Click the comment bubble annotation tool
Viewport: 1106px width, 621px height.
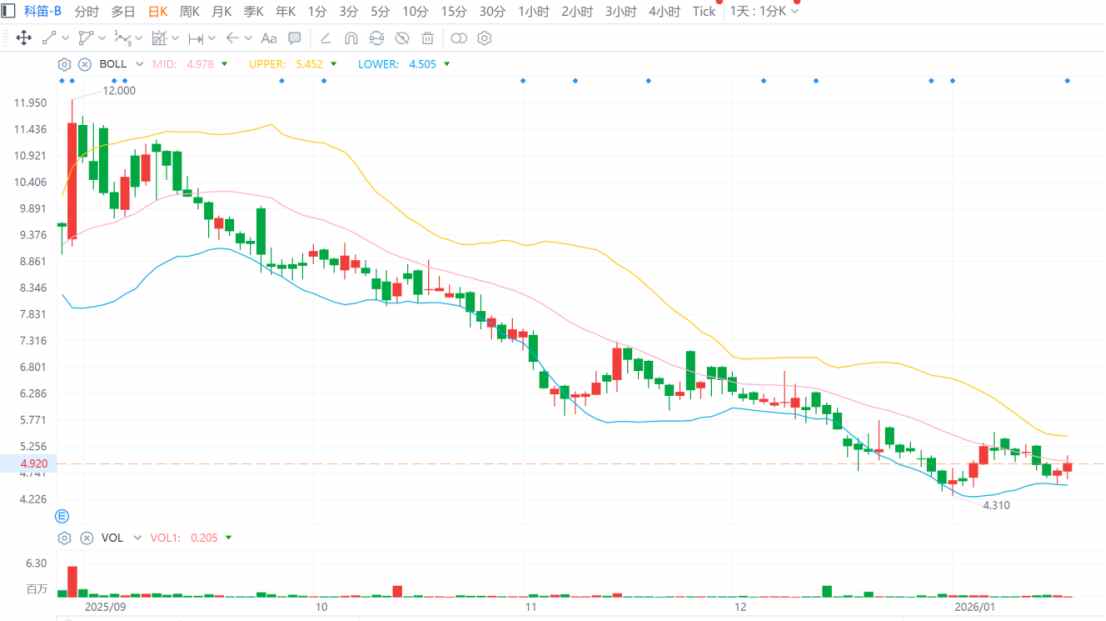pyautogui.click(x=294, y=38)
